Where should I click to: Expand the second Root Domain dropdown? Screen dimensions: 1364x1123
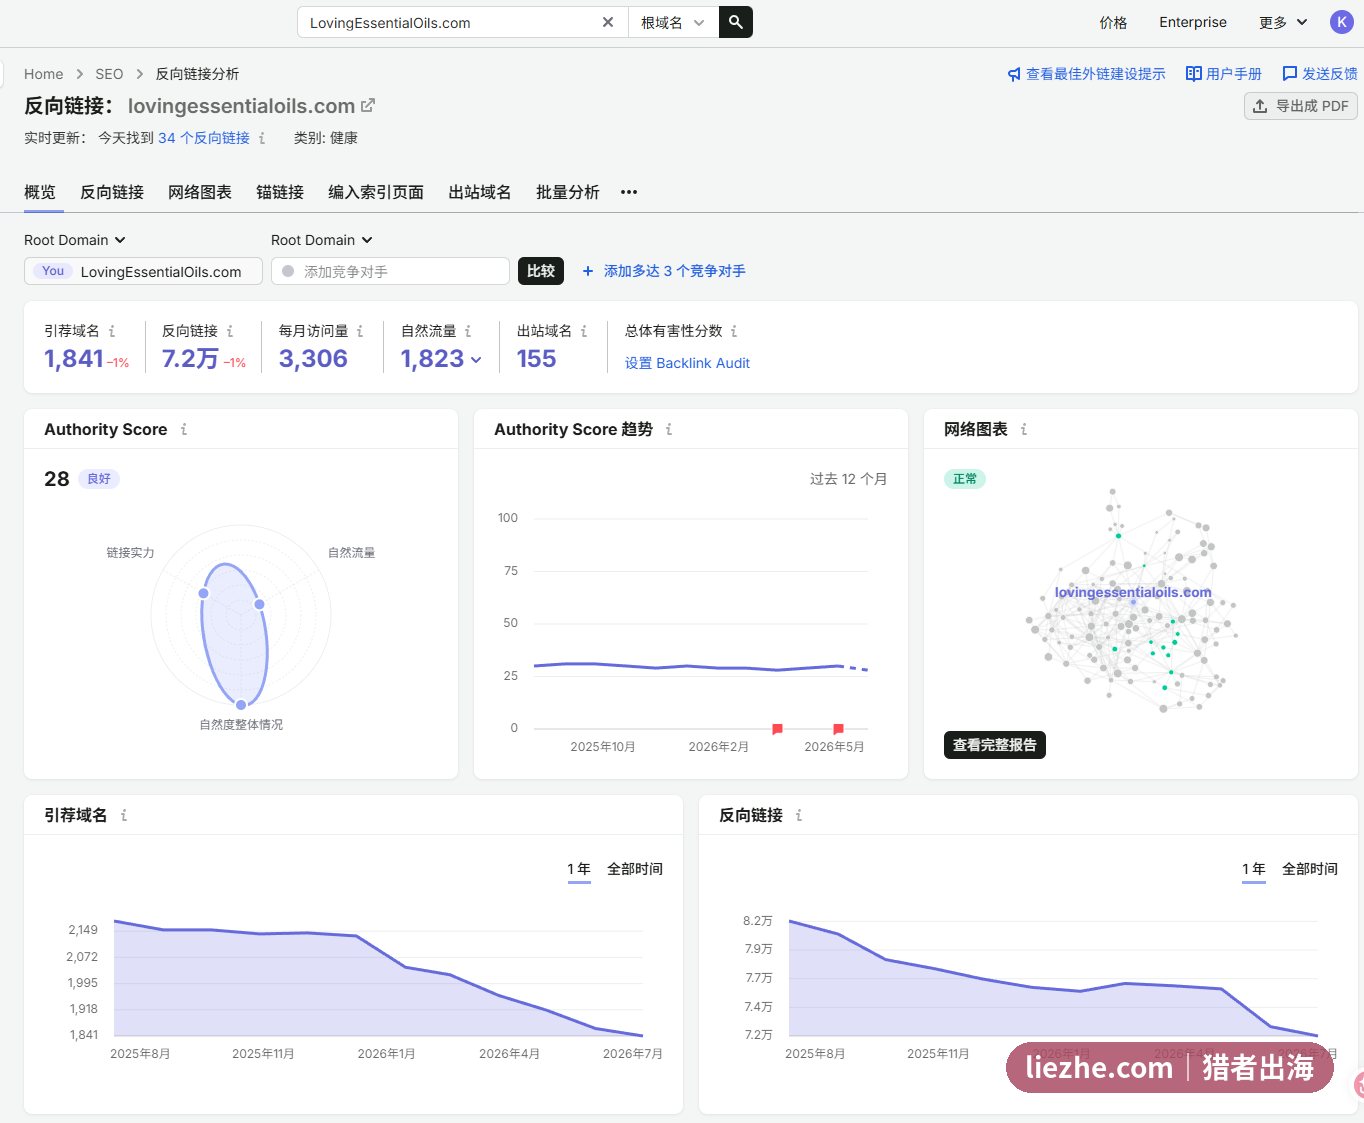pos(322,240)
